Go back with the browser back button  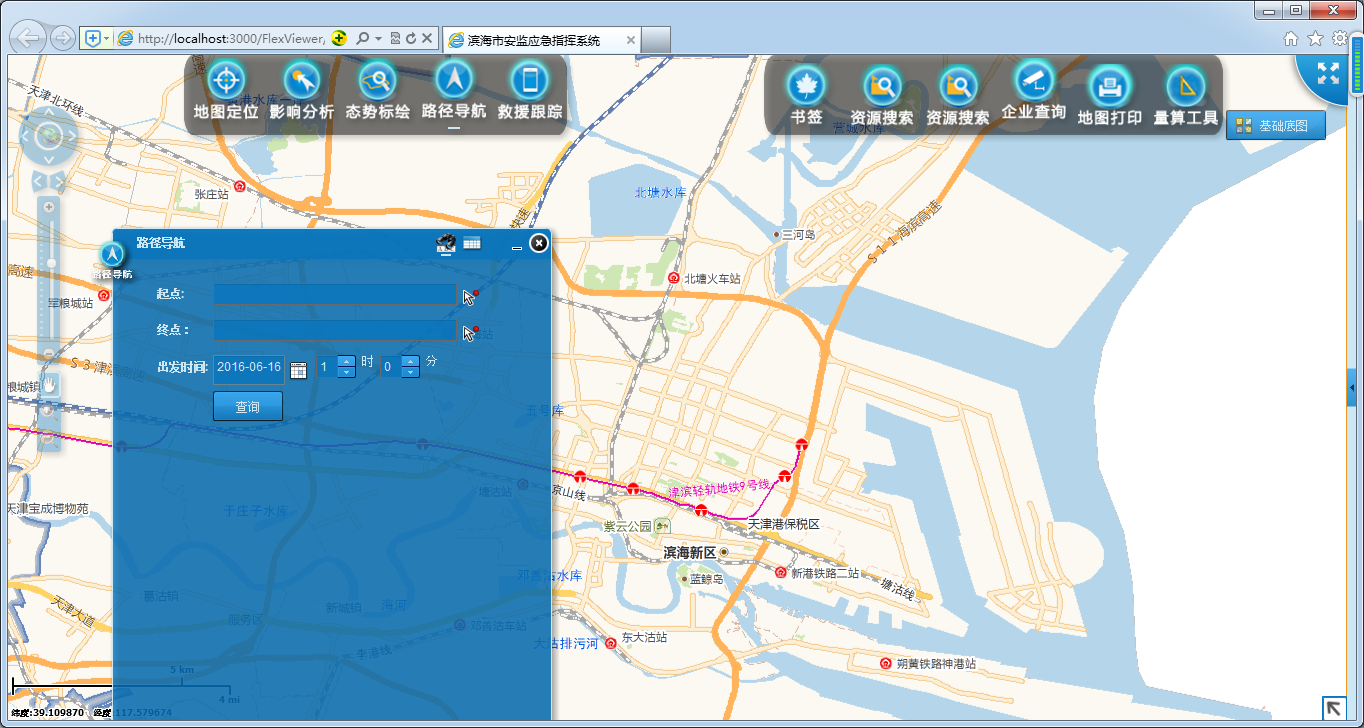(x=29, y=38)
